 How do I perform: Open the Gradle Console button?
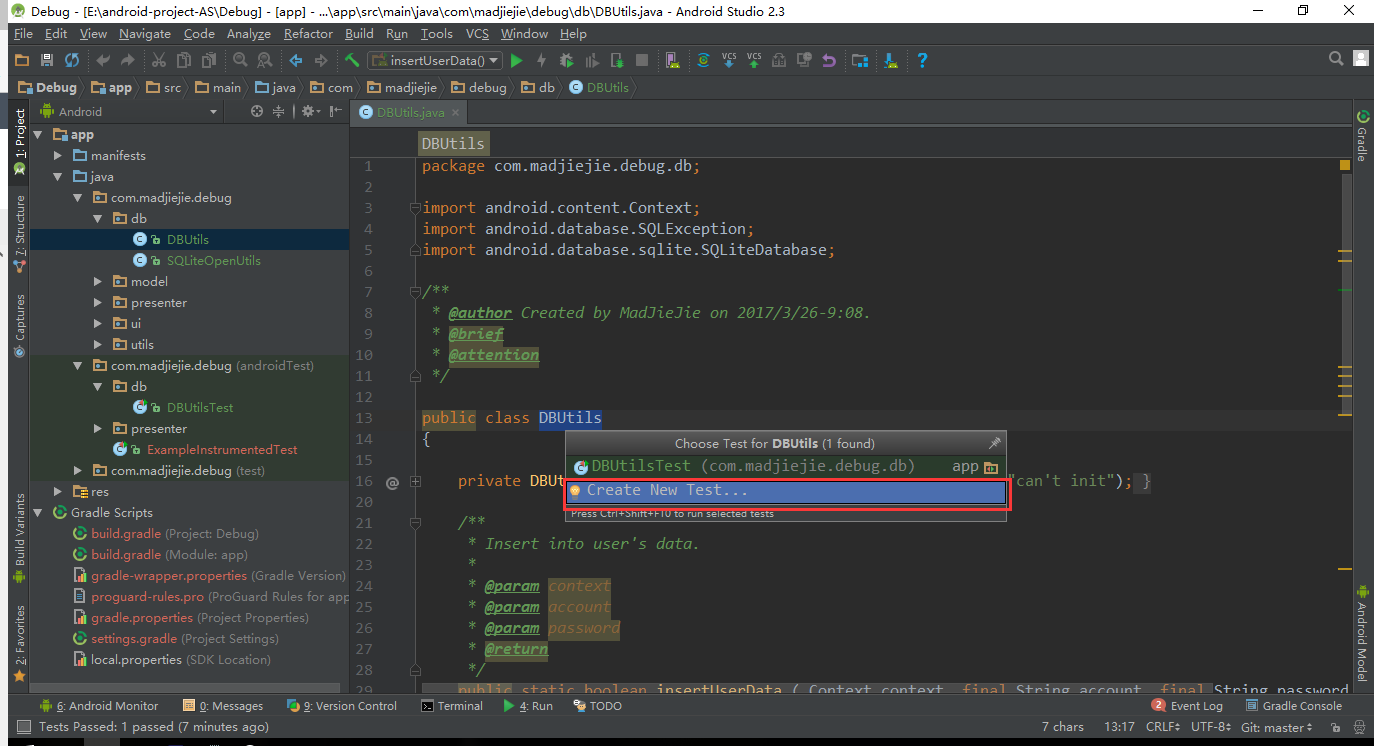(1292, 706)
